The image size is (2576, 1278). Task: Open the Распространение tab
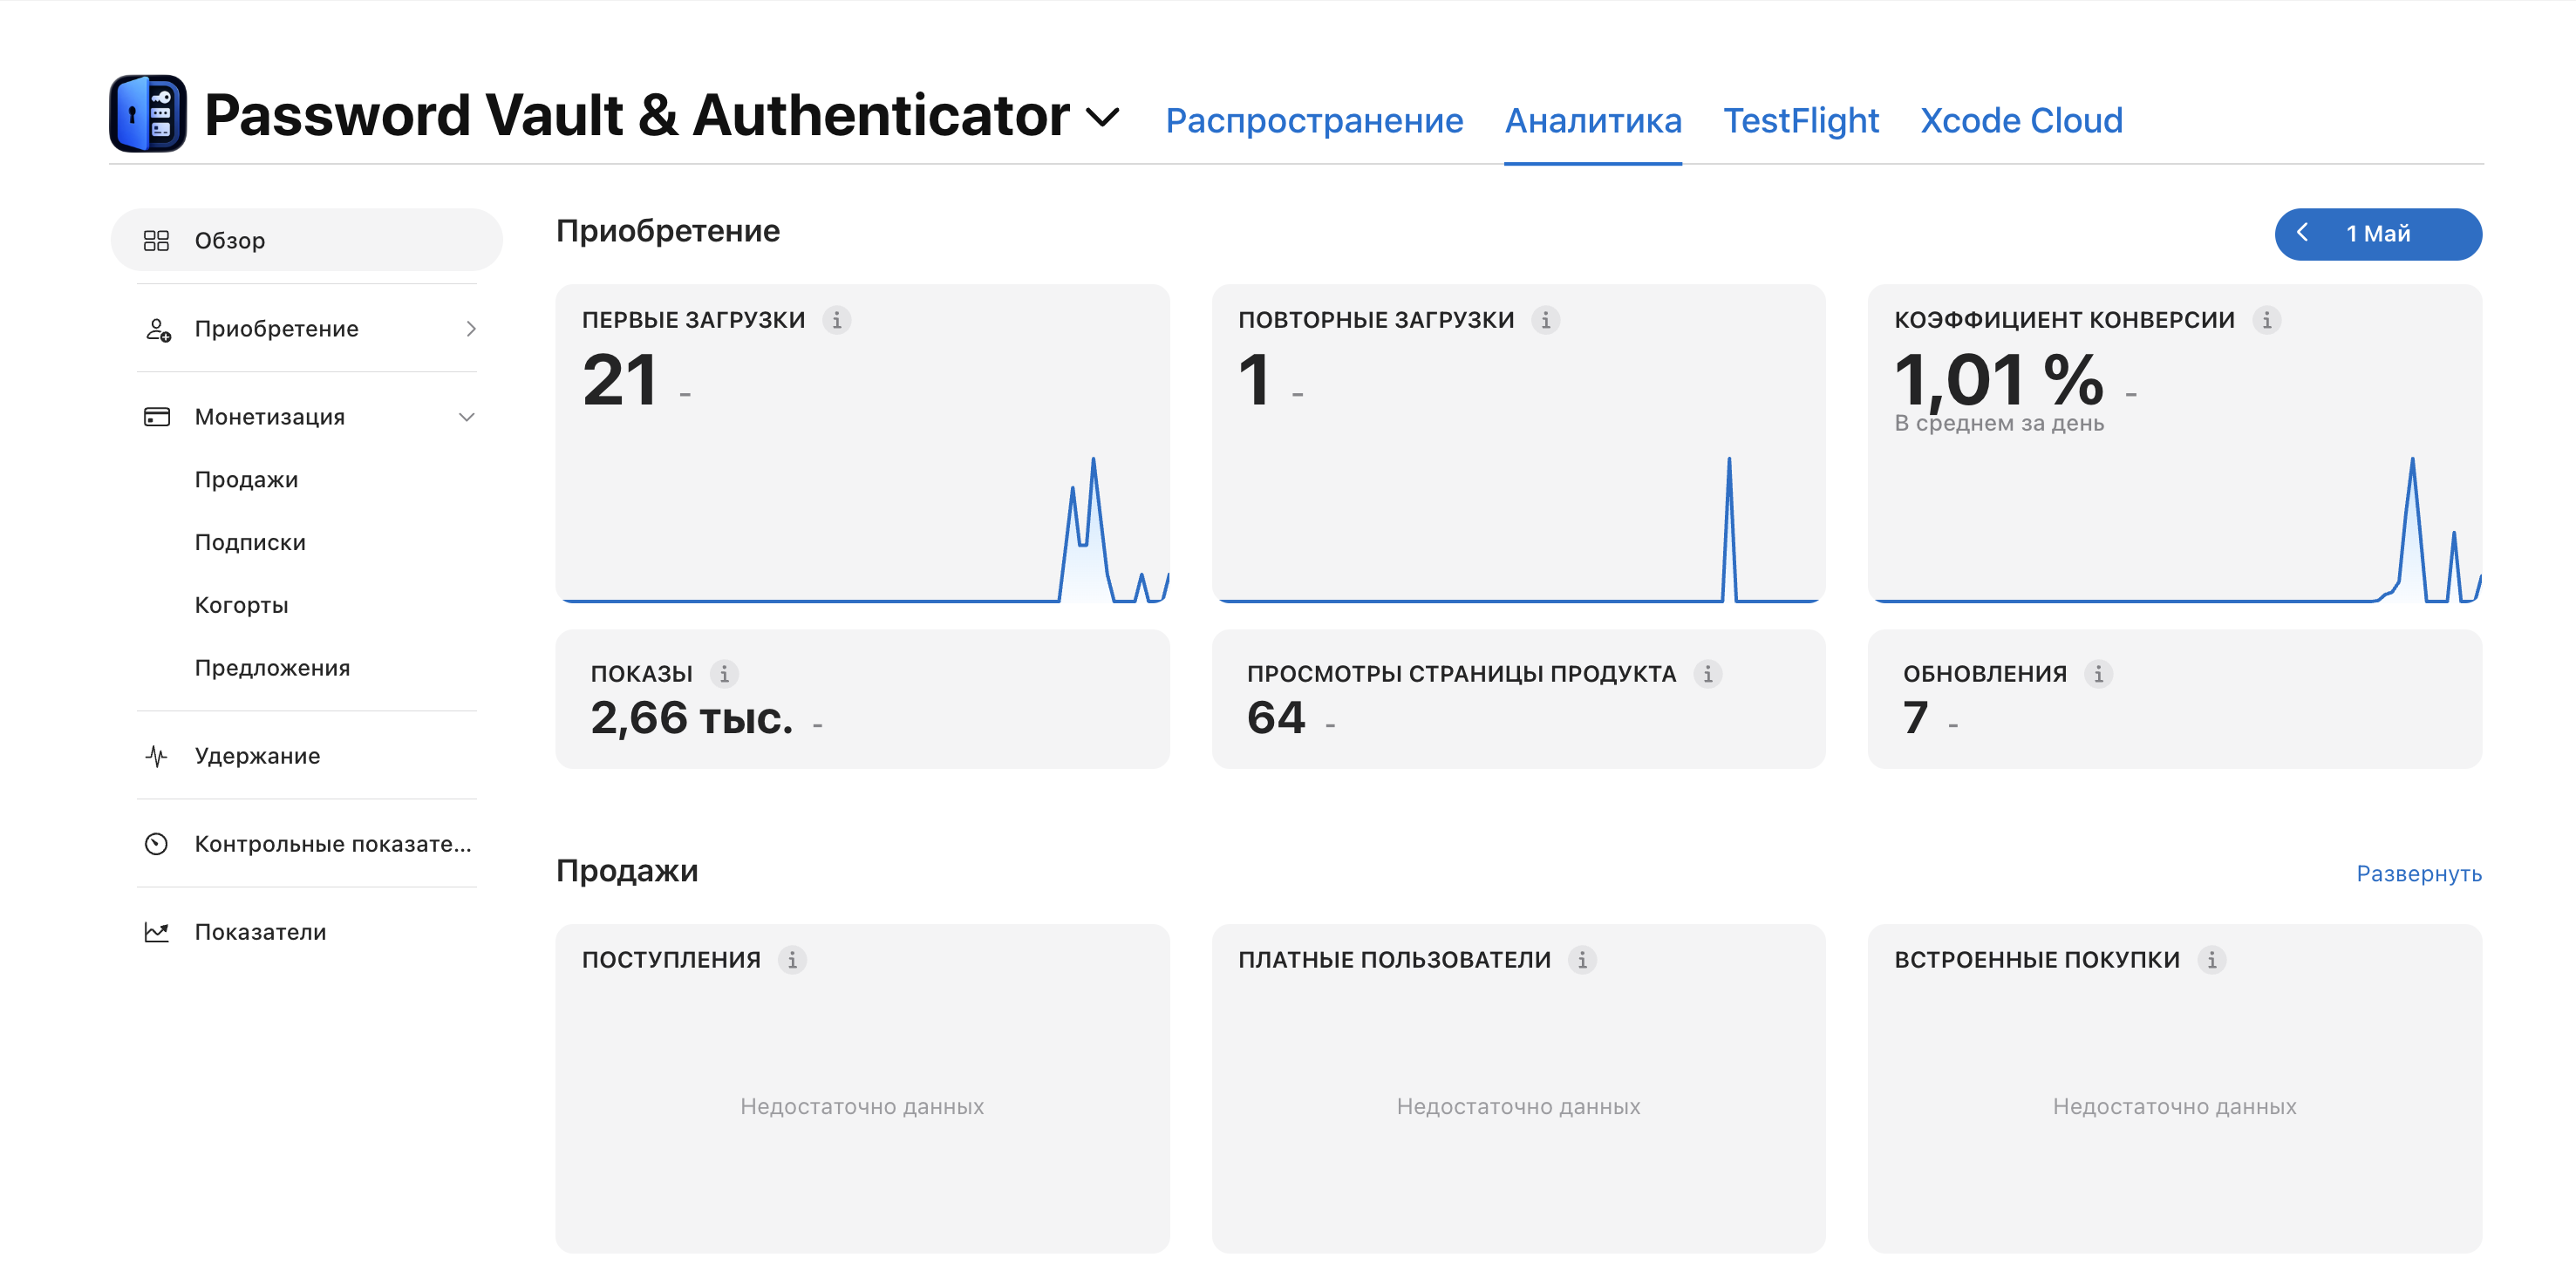(x=1314, y=120)
